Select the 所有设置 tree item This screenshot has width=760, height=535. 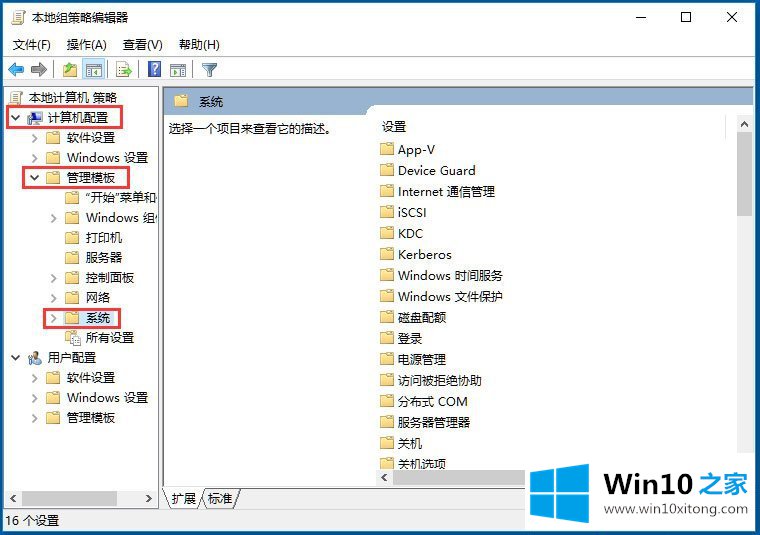click(110, 338)
